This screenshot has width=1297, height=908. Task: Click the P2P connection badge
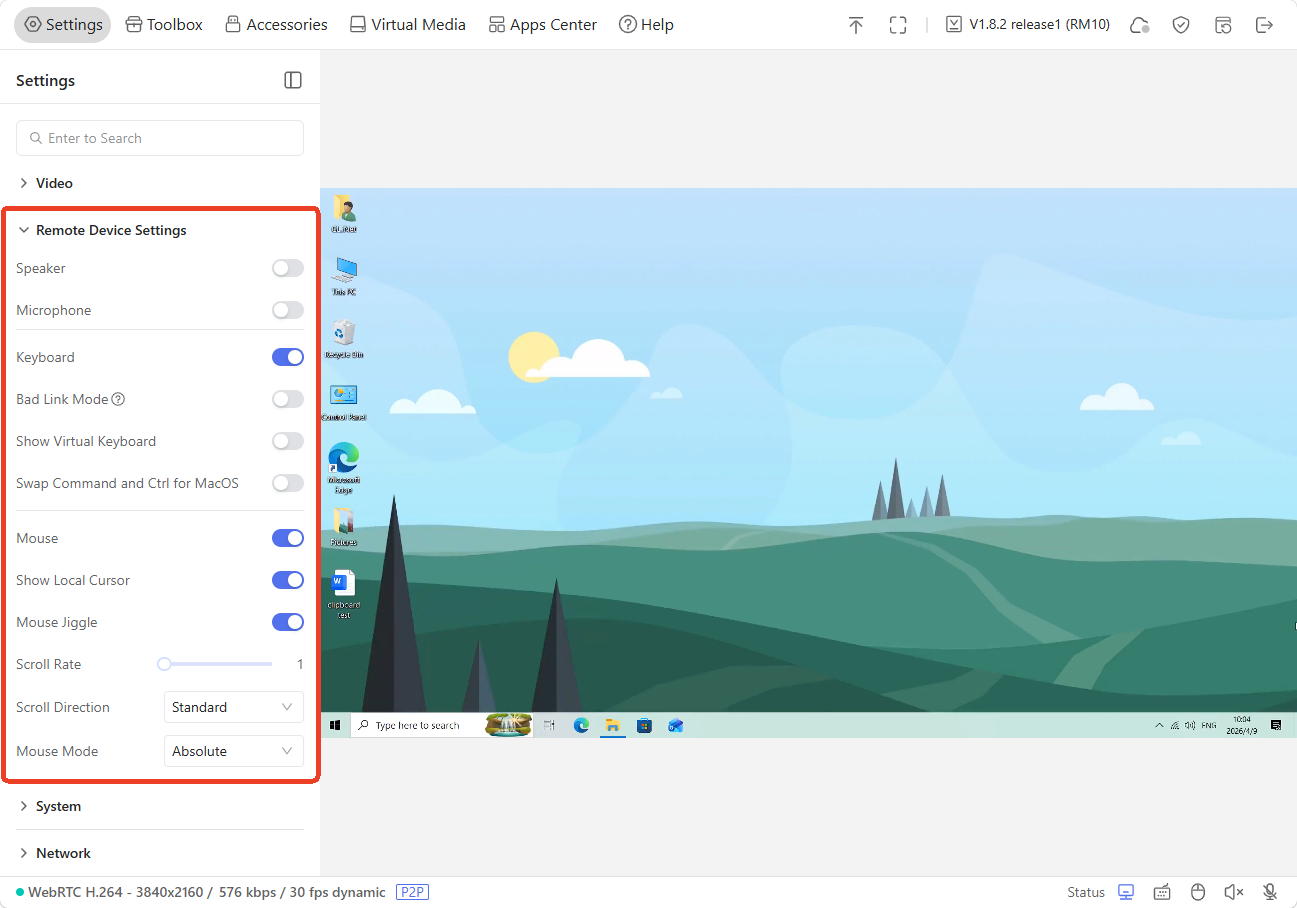412,892
